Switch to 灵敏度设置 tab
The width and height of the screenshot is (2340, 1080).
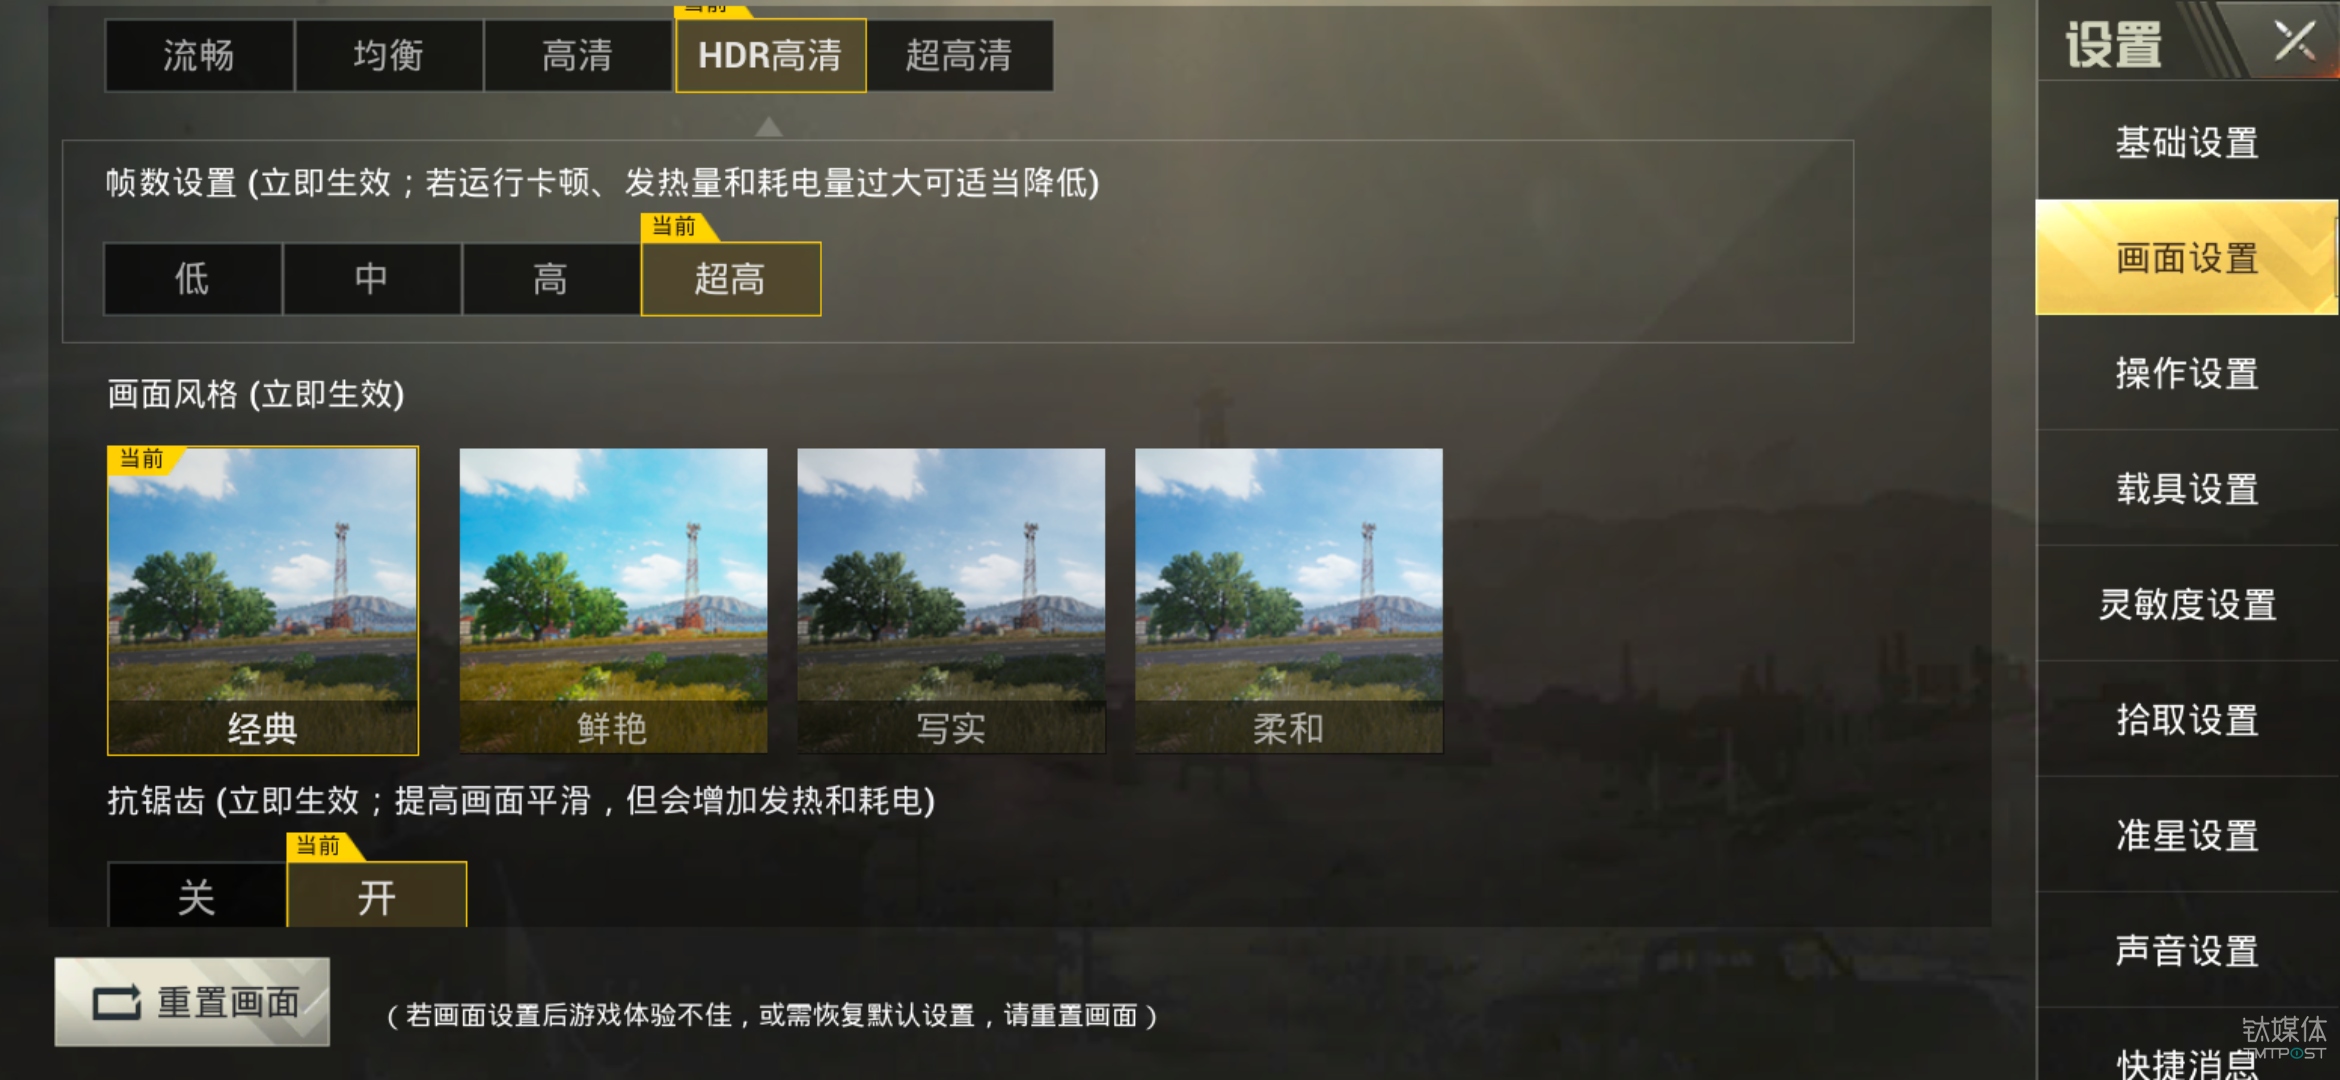click(x=2187, y=604)
